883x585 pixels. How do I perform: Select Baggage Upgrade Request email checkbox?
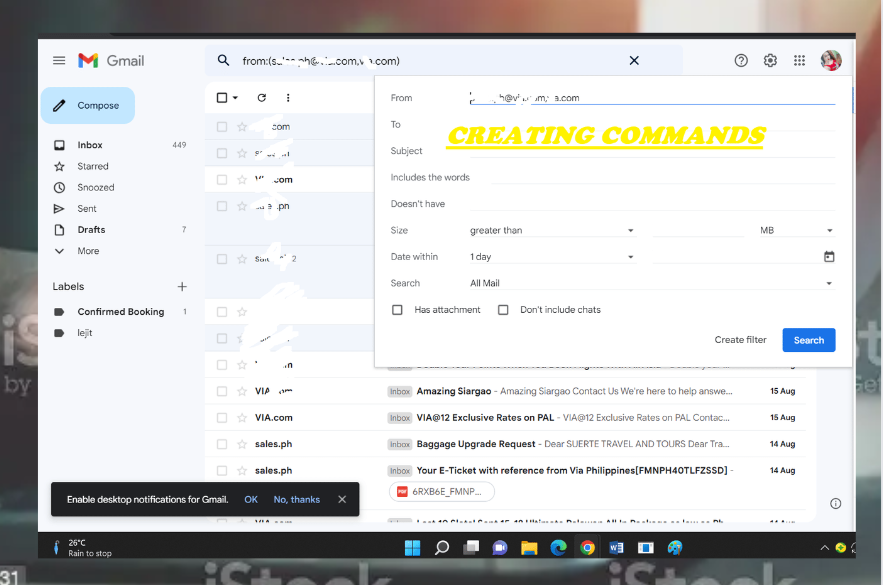click(x=222, y=444)
